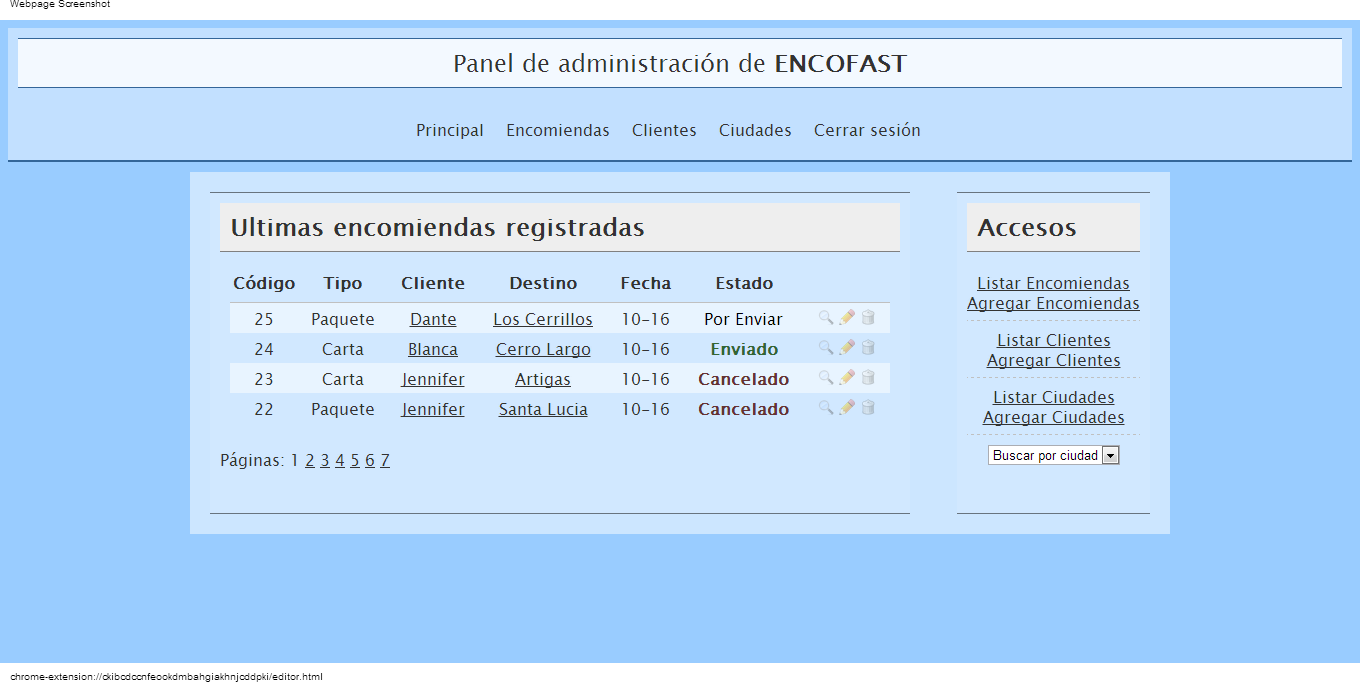
Task: Delete encomienda 22 using the trash icon
Action: tap(868, 408)
